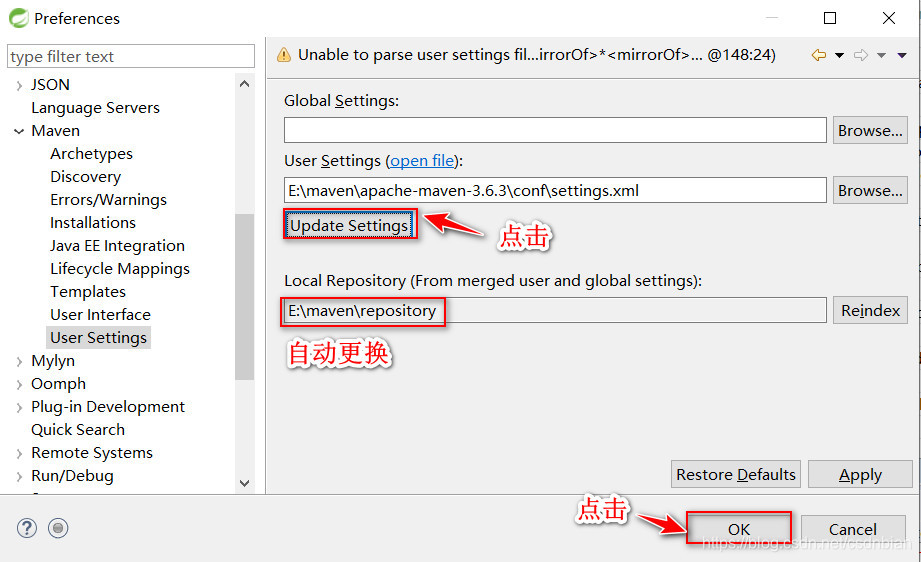Expand the Remote Systems node
Image resolution: width=921 pixels, height=562 pixels.
click(x=19, y=453)
